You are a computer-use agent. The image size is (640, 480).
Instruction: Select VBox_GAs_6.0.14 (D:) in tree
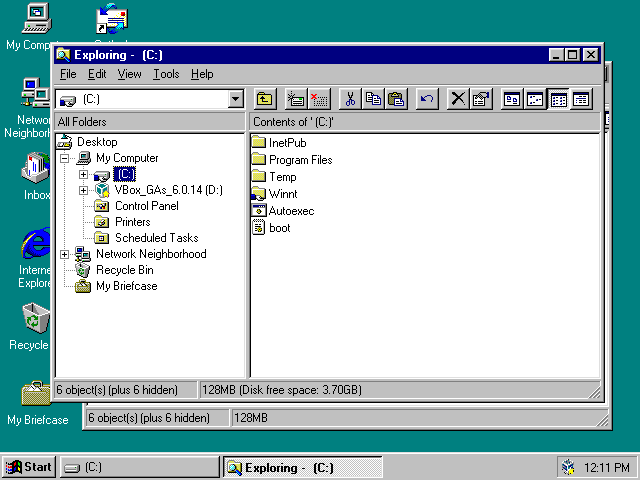click(x=169, y=190)
